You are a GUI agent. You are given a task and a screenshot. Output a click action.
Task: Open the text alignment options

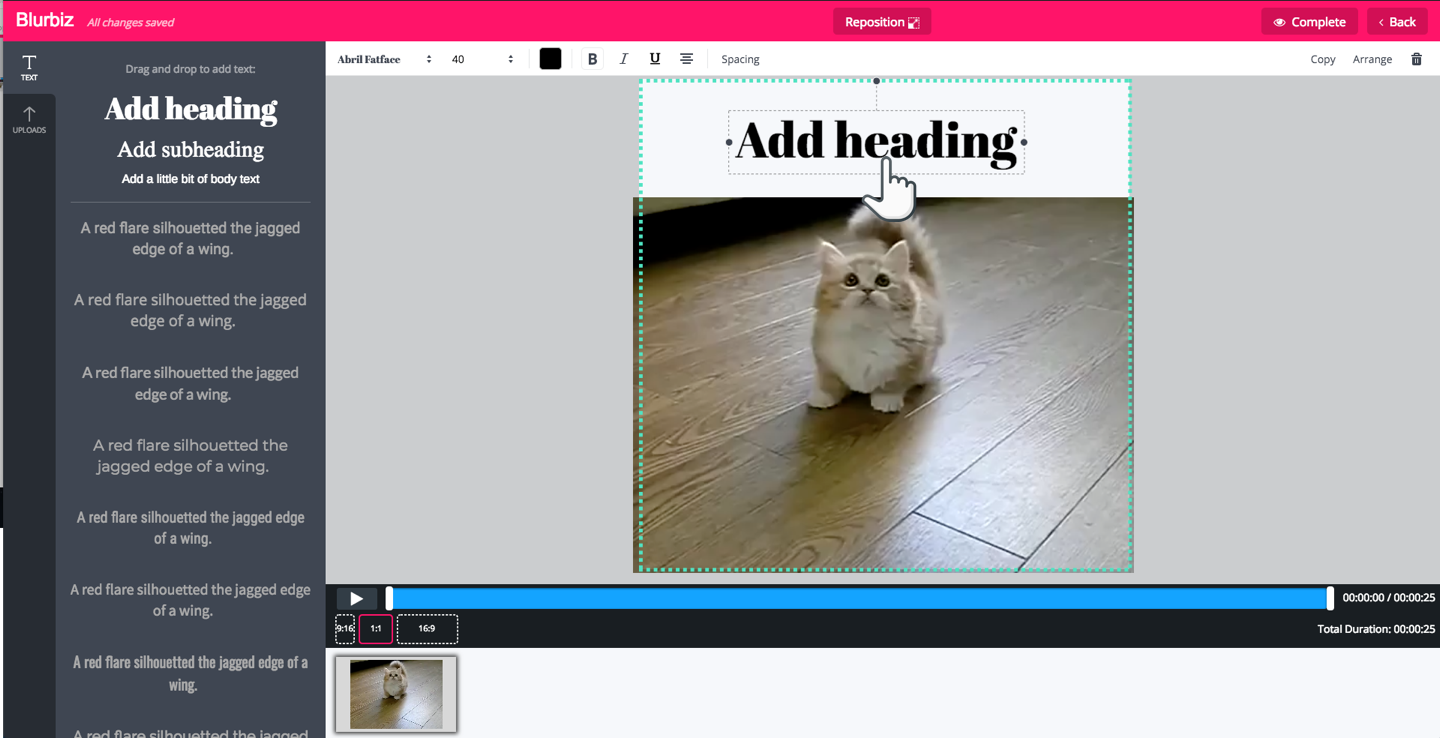(686, 59)
